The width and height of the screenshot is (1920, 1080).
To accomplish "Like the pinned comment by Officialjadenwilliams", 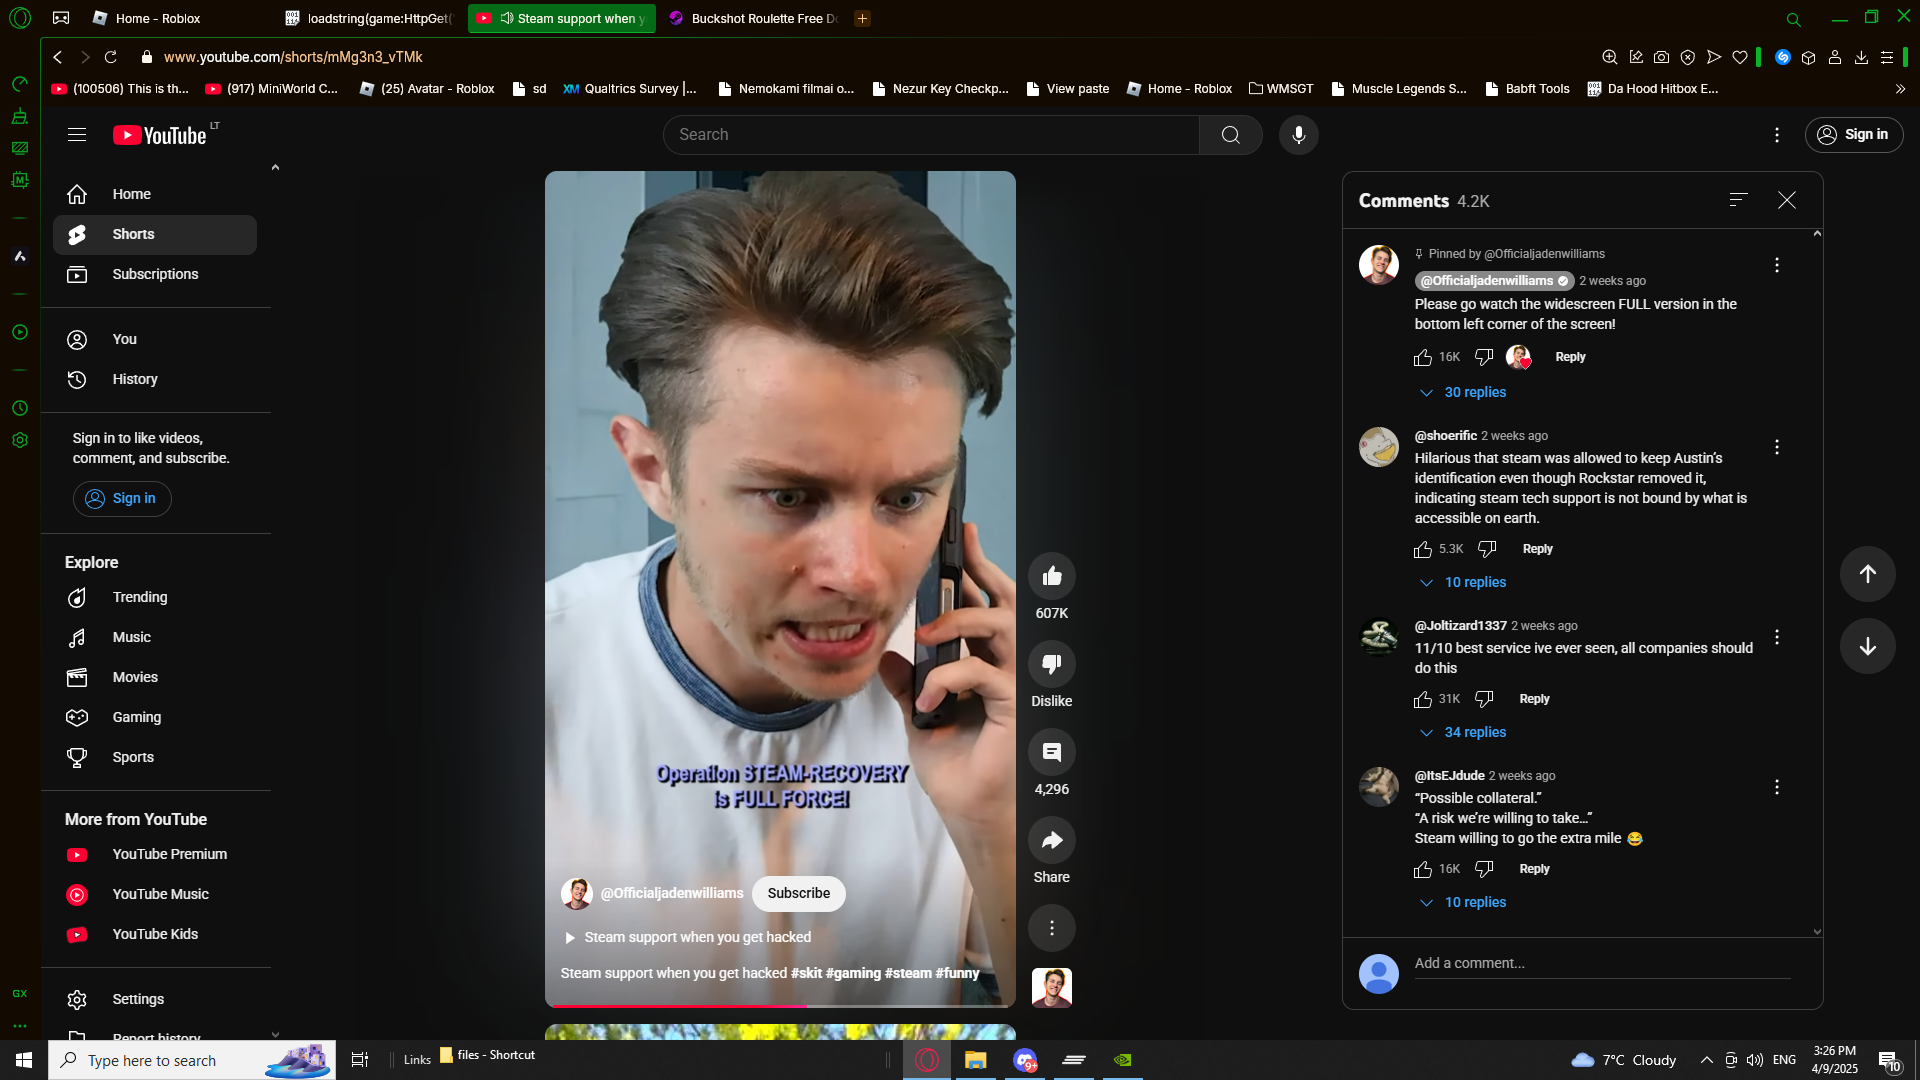I will tap(1423, 357).
